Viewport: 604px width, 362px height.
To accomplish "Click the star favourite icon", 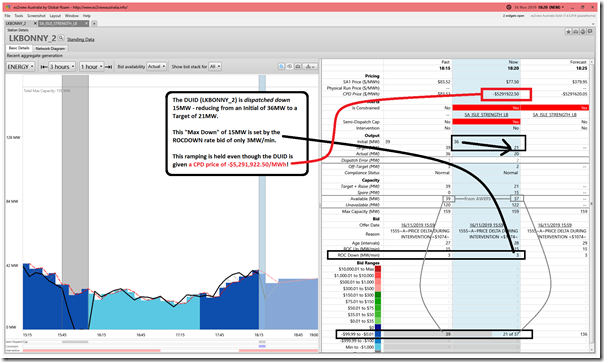I will [x=568, y=32].
